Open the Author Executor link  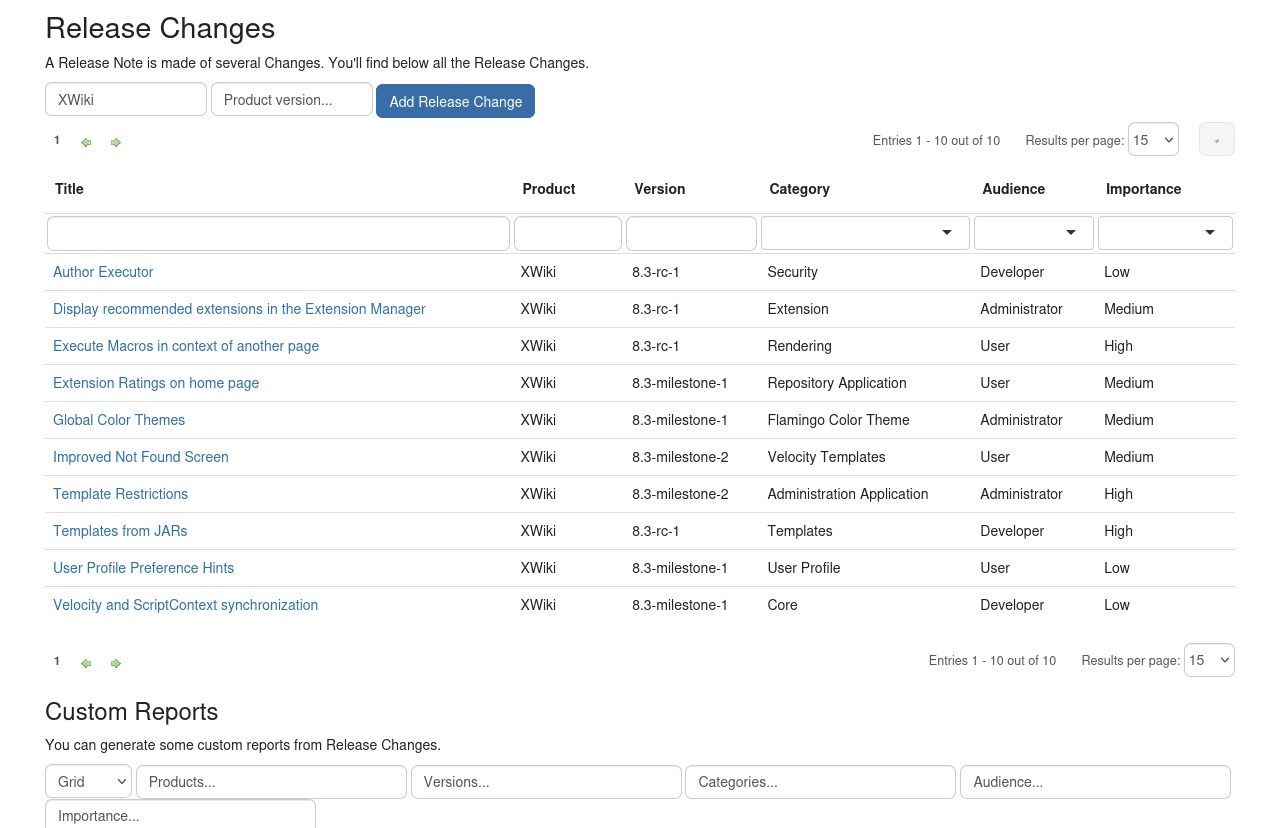click(x=103, y=272)
